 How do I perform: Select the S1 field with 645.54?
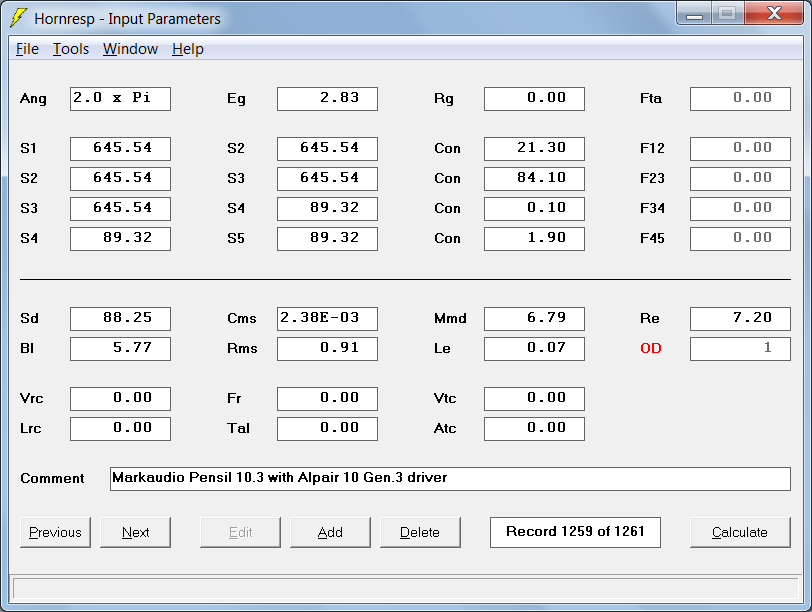(120, 149)
